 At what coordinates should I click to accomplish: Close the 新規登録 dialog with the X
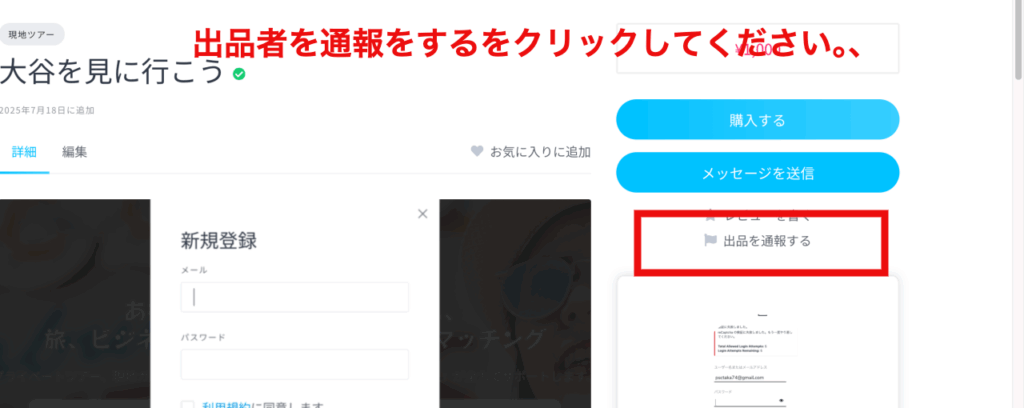point(423,213)
